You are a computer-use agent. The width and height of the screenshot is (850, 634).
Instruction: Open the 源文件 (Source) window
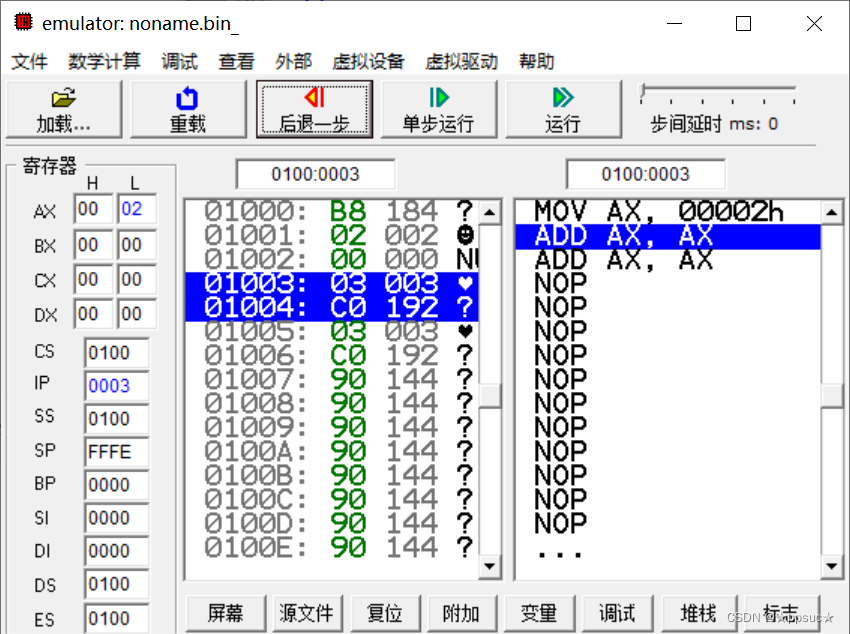pos(307,613)
